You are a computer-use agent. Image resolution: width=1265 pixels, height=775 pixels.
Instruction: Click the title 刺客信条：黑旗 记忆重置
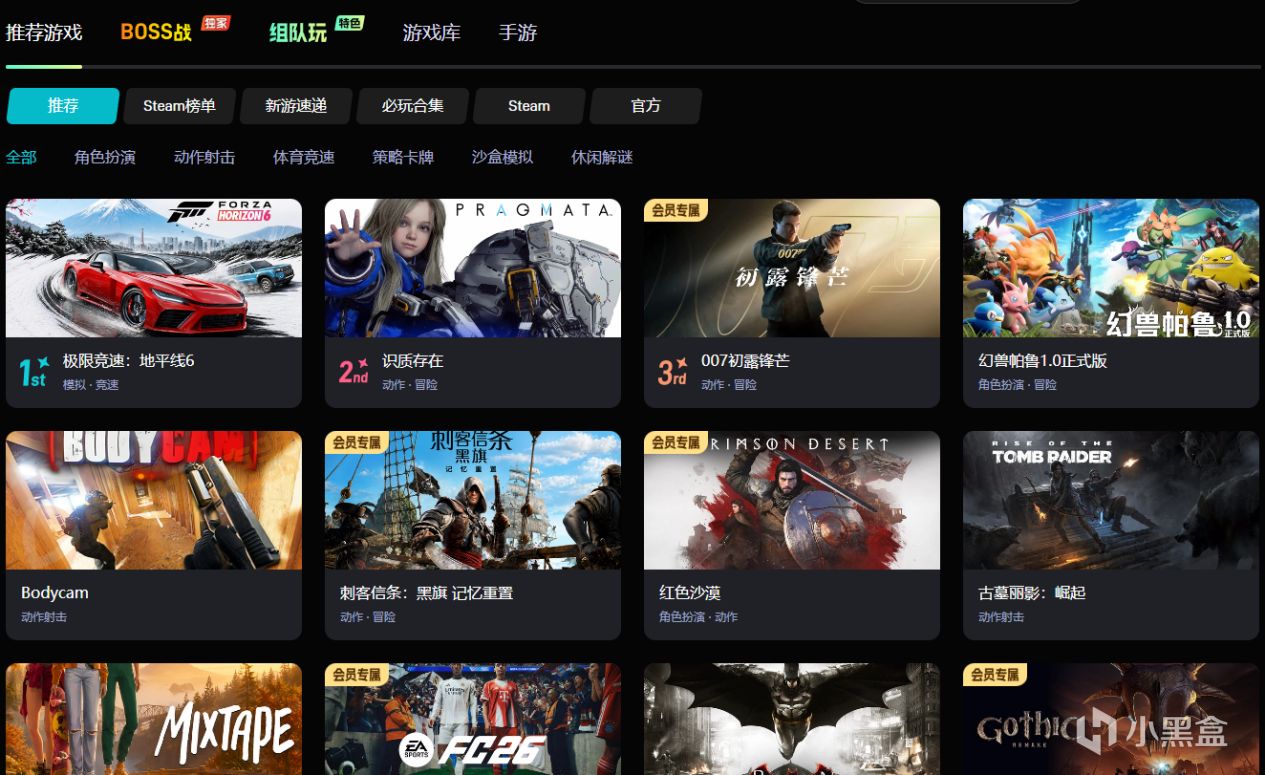point(426,593)
